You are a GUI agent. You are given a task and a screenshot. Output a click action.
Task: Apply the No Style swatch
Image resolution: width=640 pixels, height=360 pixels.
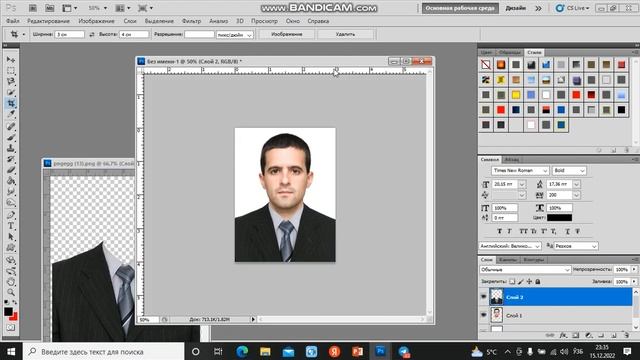[486, 64]
